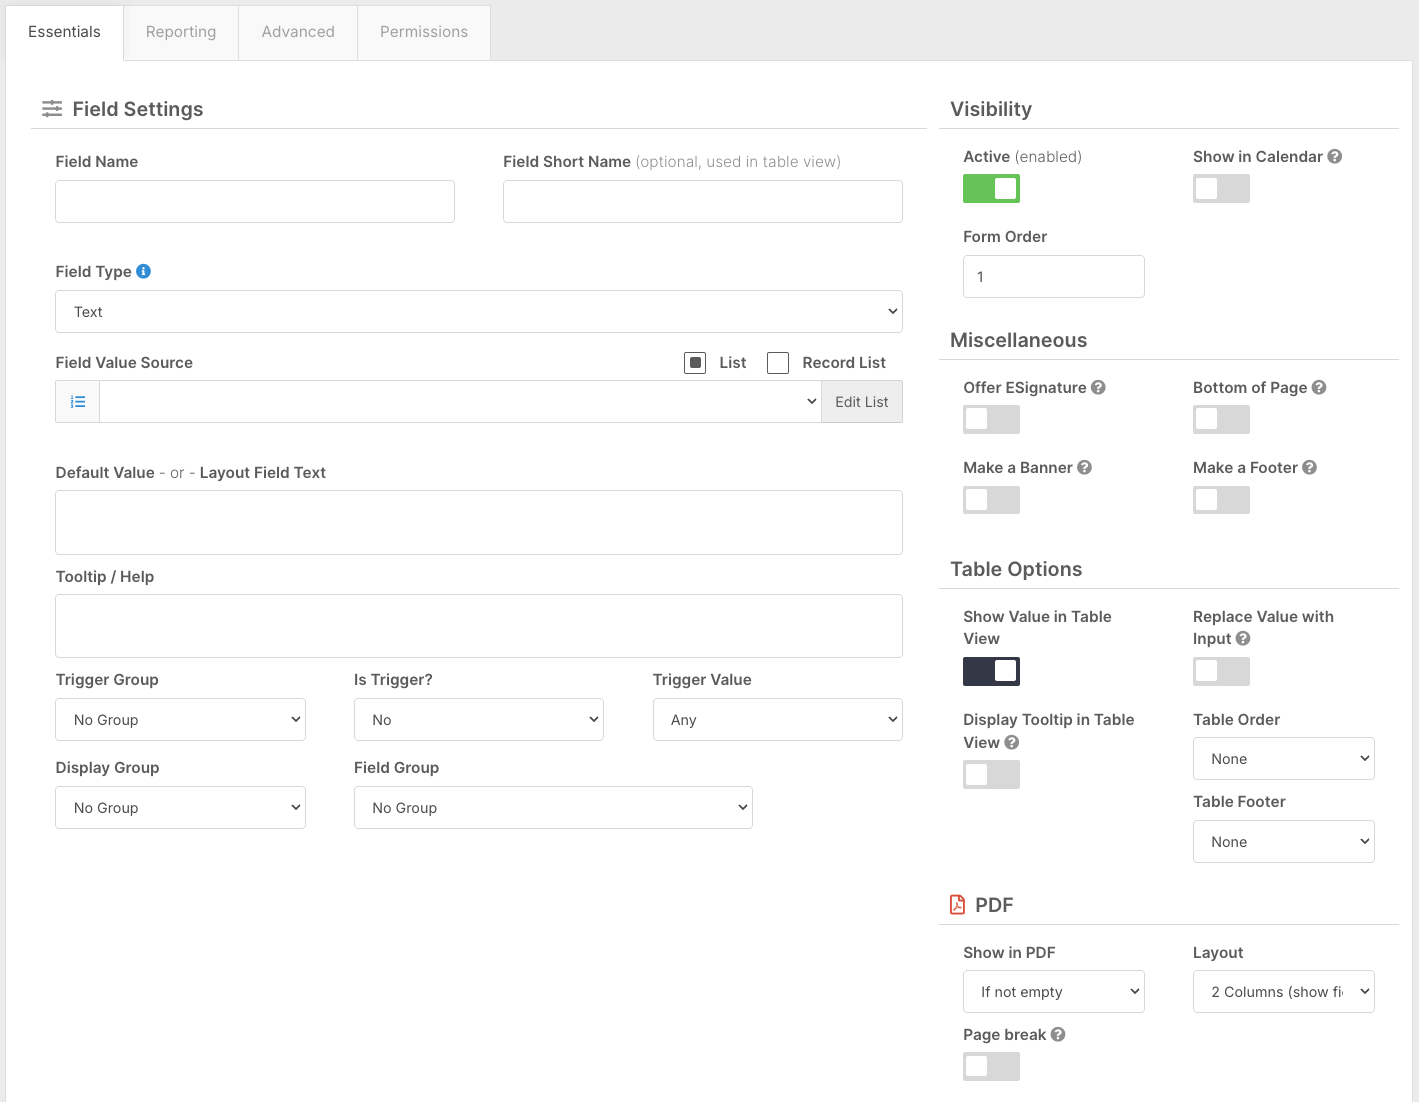
Task: Click the Table Options section heading
Action: [x=1016, y=569]
